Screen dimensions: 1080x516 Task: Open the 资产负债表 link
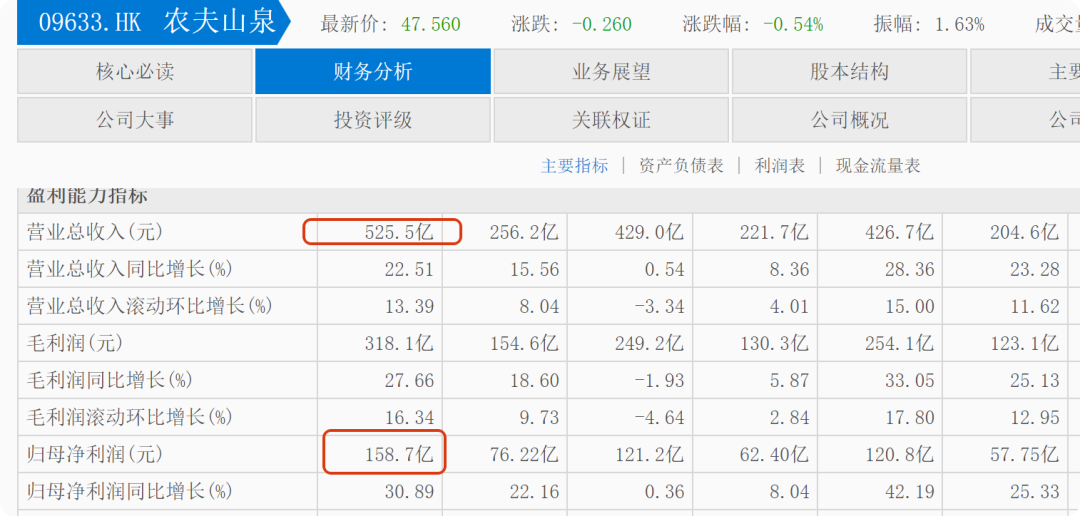pyautogui.click(x=681, y=166)
